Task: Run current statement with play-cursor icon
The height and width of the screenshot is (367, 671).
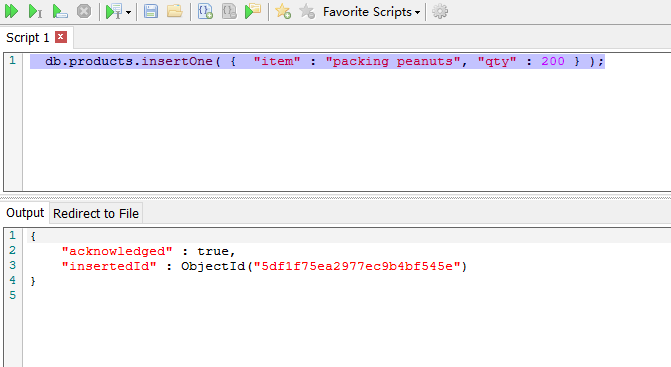Action: 35,12
